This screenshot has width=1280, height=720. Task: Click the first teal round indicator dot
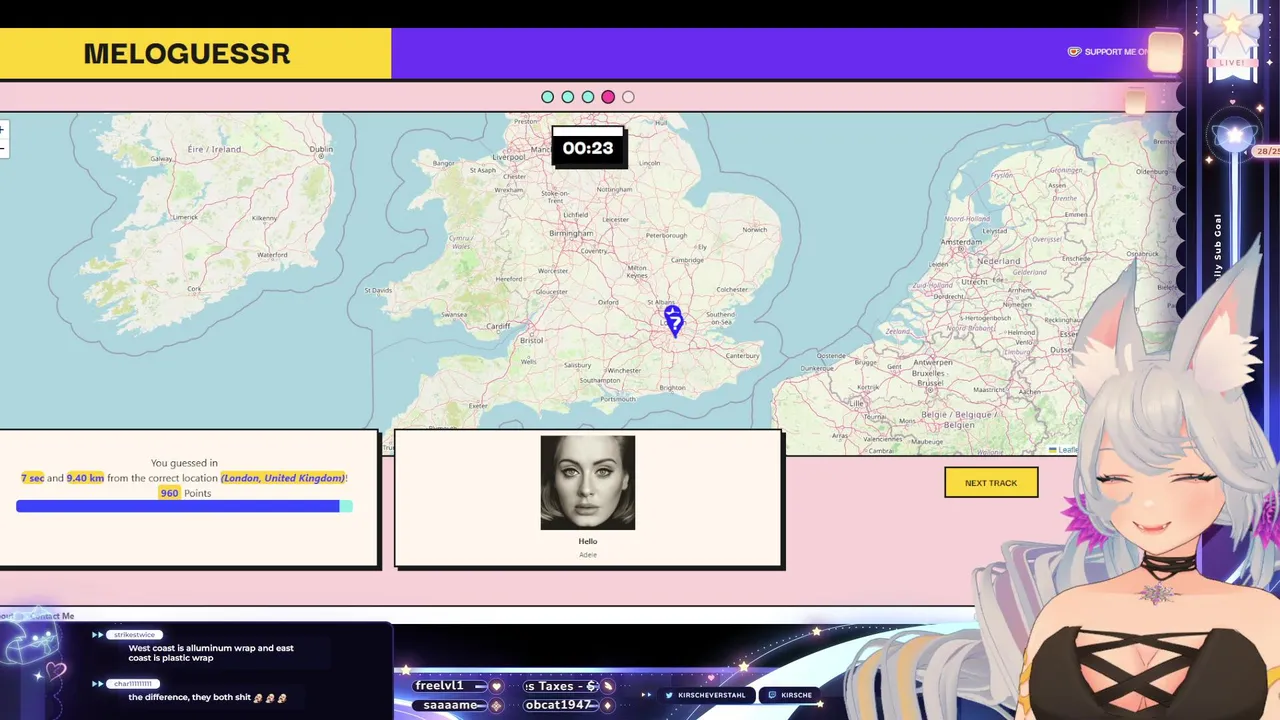(x=547, y=97)
